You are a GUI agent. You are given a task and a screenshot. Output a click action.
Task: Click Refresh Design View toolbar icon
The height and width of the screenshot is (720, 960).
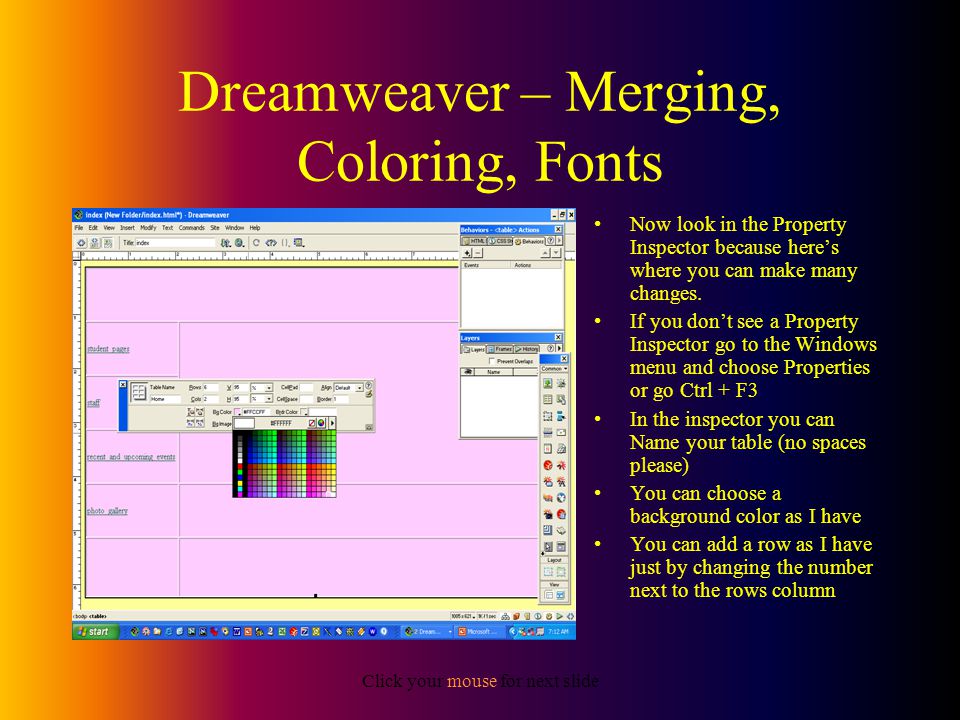point(257,242)
